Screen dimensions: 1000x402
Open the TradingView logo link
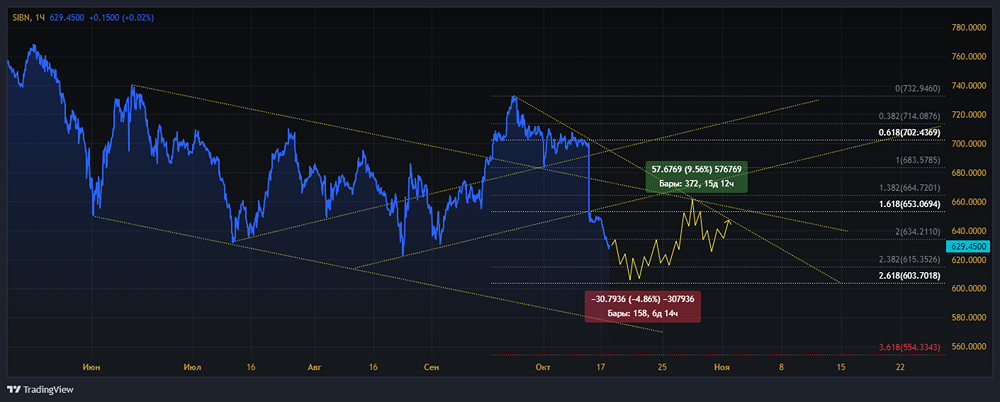(40, 389)
